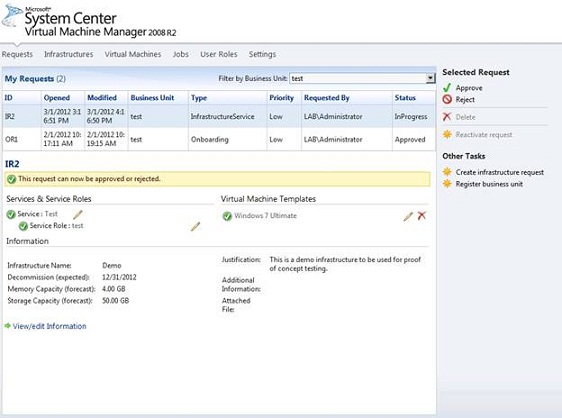
Task: Click the justification text about demo infrastructure
Action: point(345,264)
